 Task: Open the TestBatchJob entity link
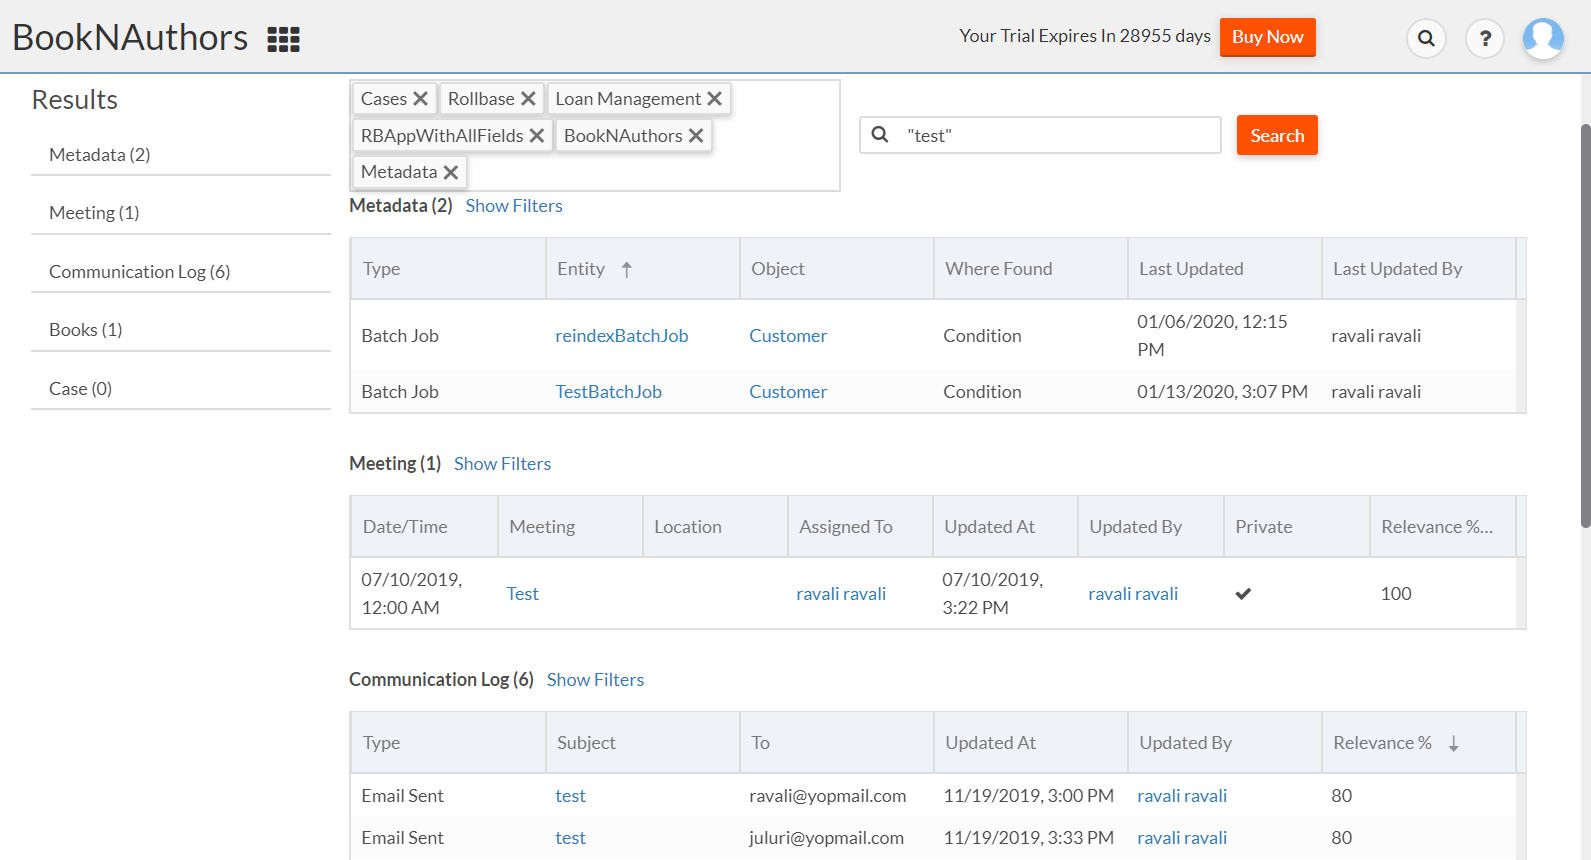608,392
